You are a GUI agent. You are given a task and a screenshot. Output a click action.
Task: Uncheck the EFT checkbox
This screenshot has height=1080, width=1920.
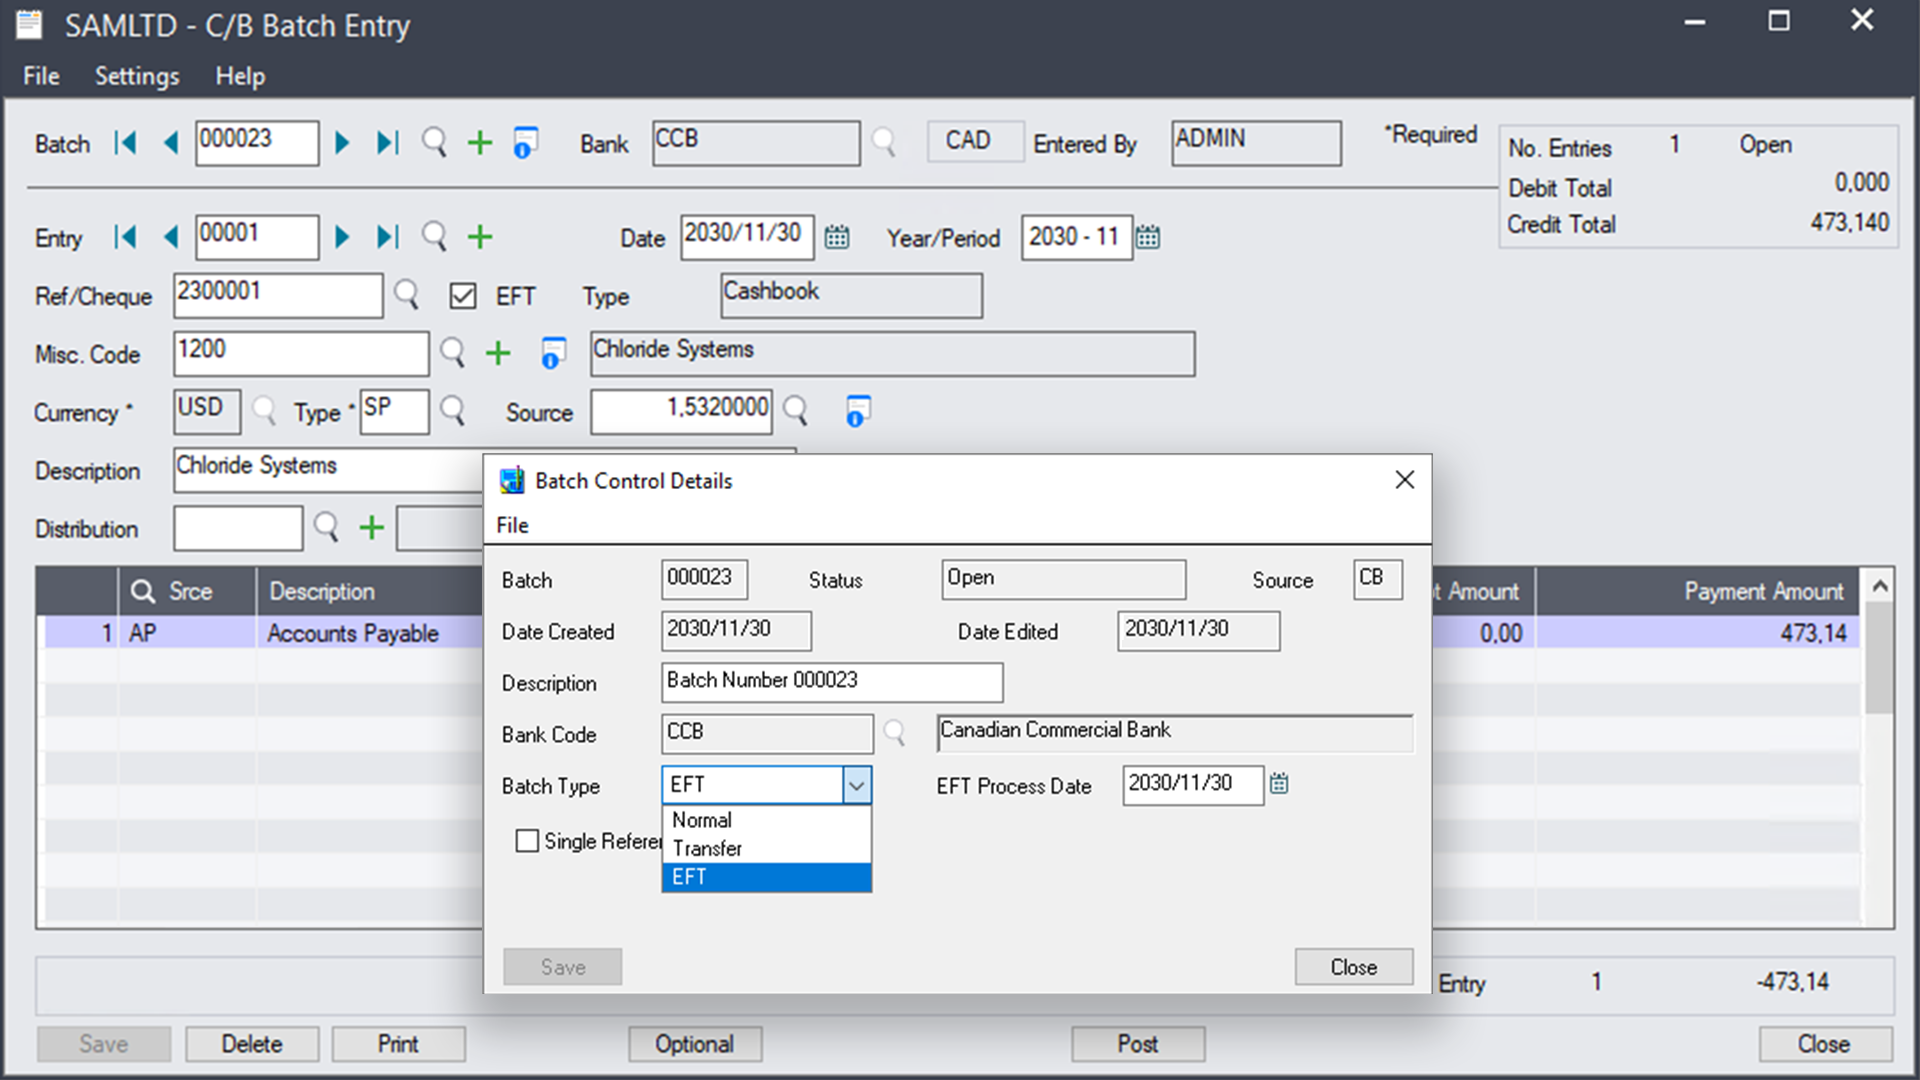tap(463, 296)
